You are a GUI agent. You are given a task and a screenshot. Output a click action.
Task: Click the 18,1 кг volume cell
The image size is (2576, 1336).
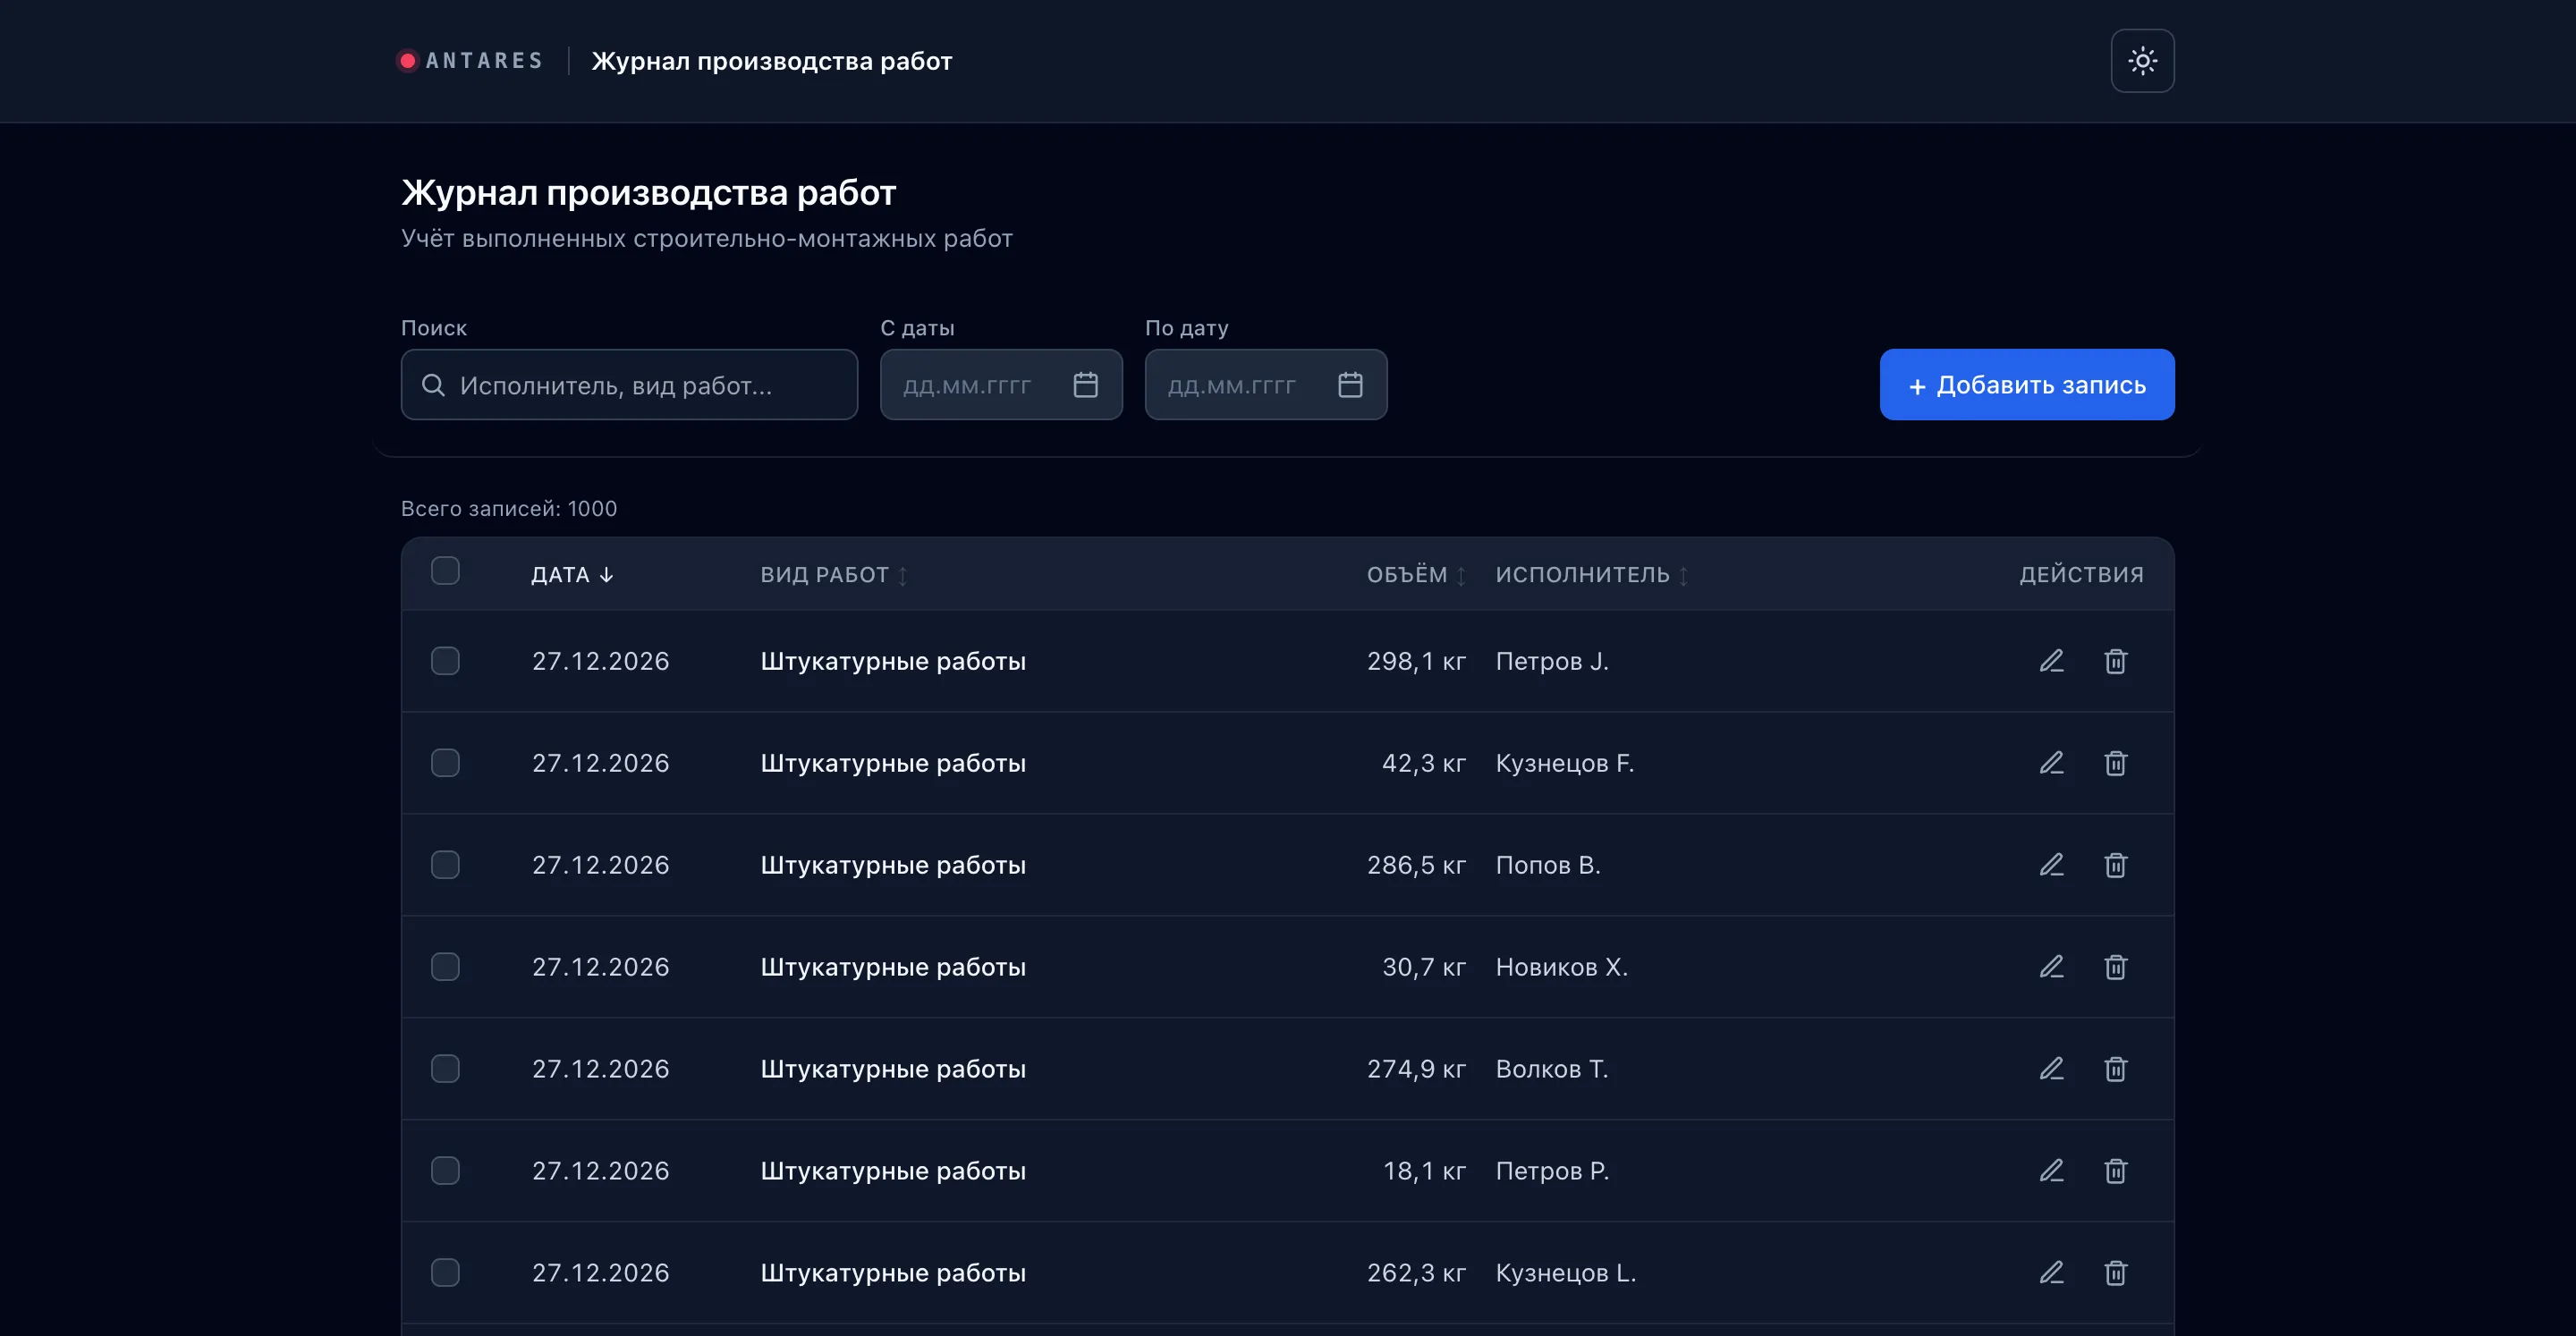coord(1424,1171)
